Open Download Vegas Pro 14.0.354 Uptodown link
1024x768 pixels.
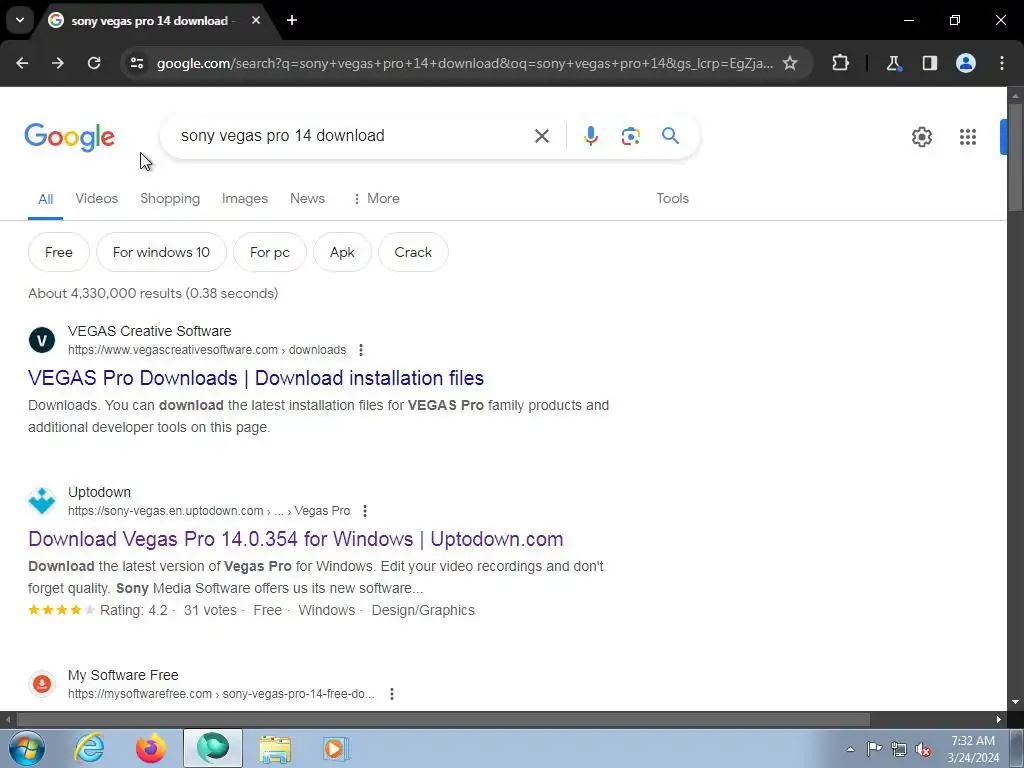point(296,539)
